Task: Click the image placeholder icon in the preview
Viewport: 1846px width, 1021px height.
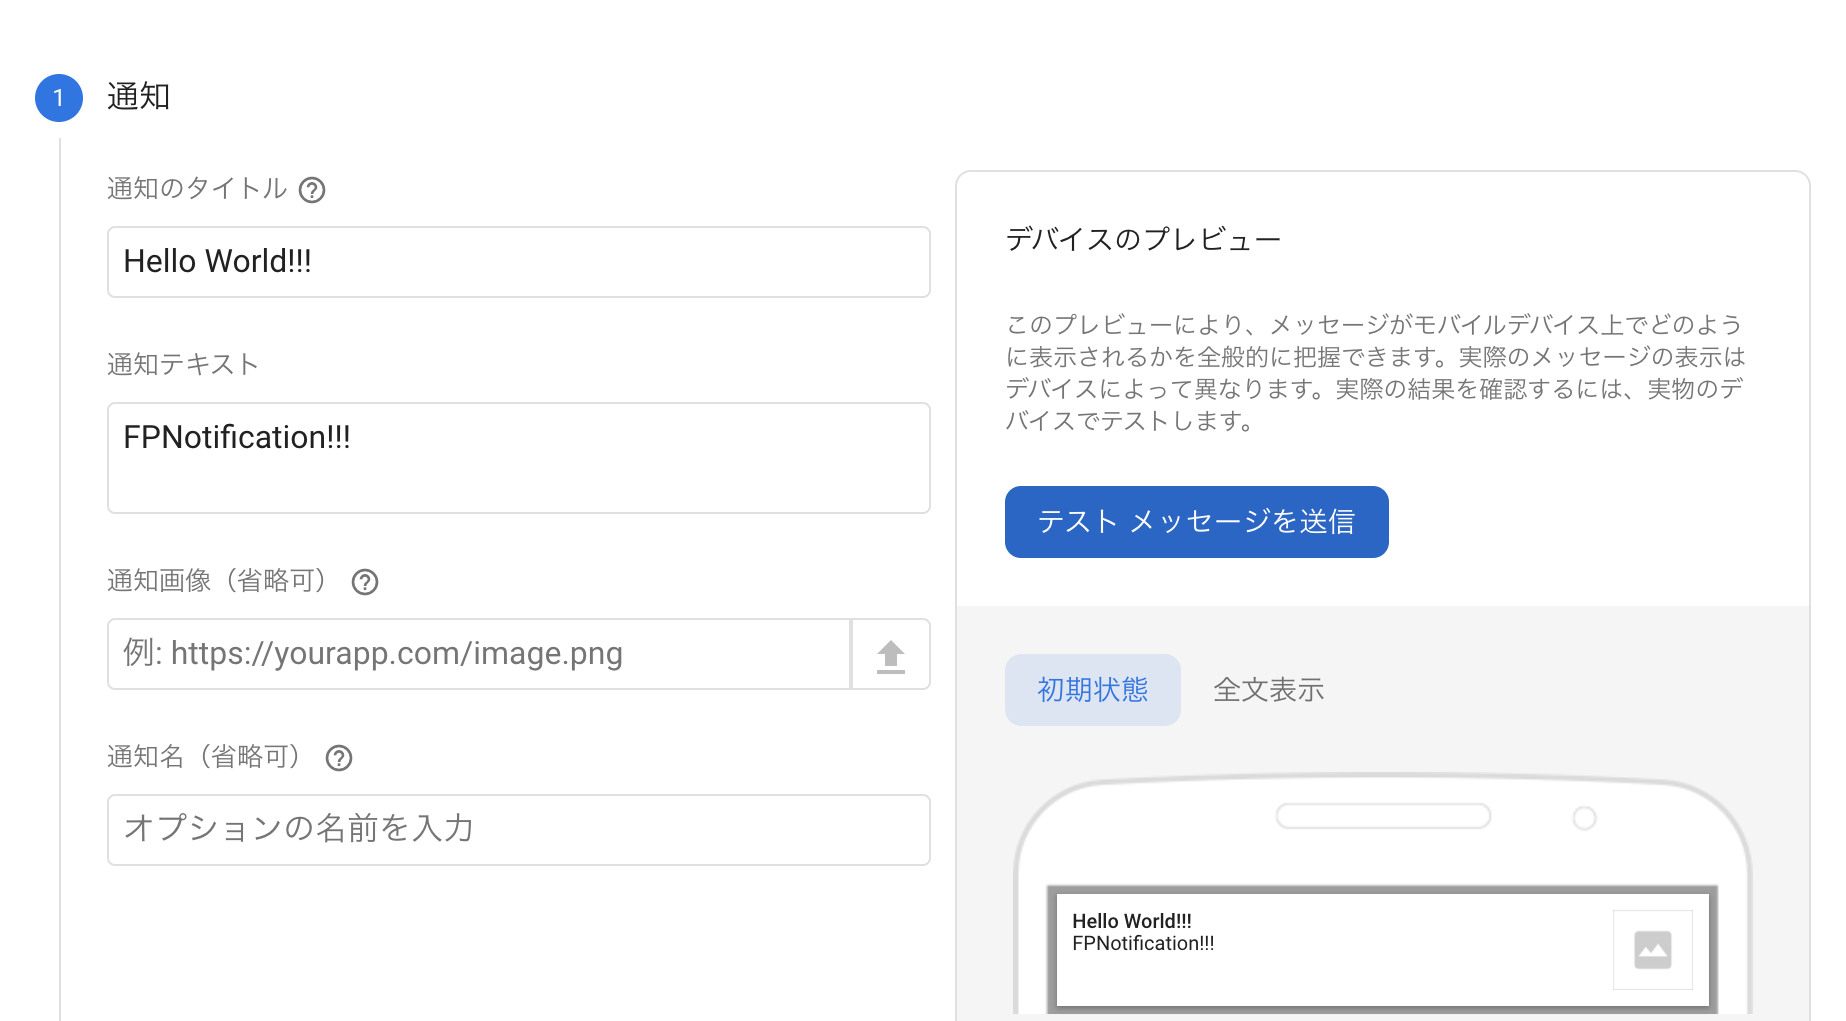Action: point(1652,949)
